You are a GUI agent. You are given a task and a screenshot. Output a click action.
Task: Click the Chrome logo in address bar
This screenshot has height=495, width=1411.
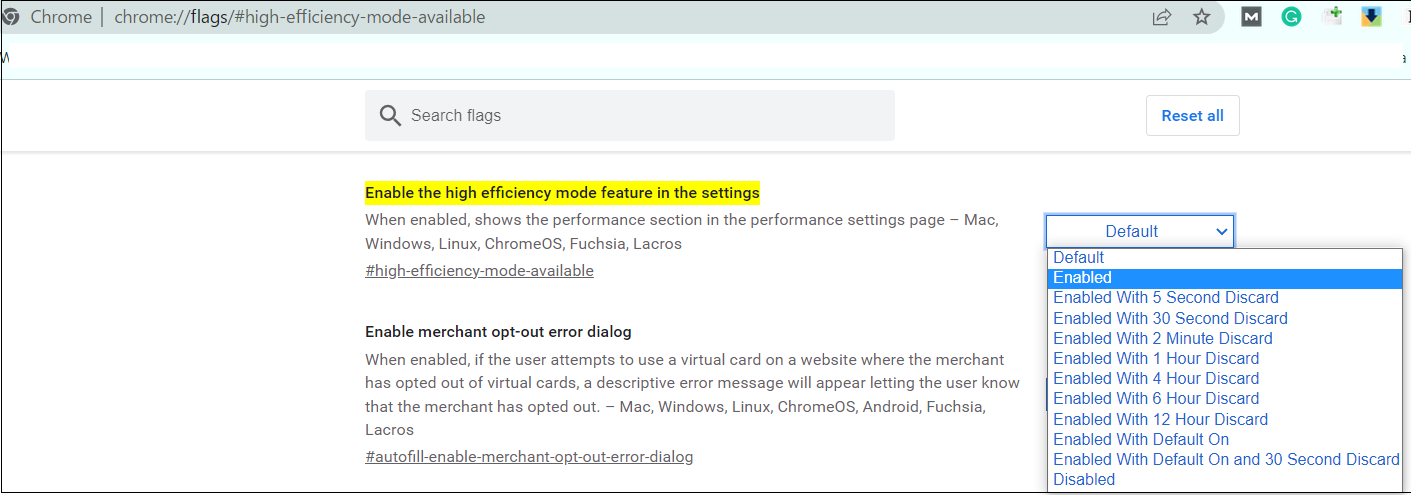(11, 17)
